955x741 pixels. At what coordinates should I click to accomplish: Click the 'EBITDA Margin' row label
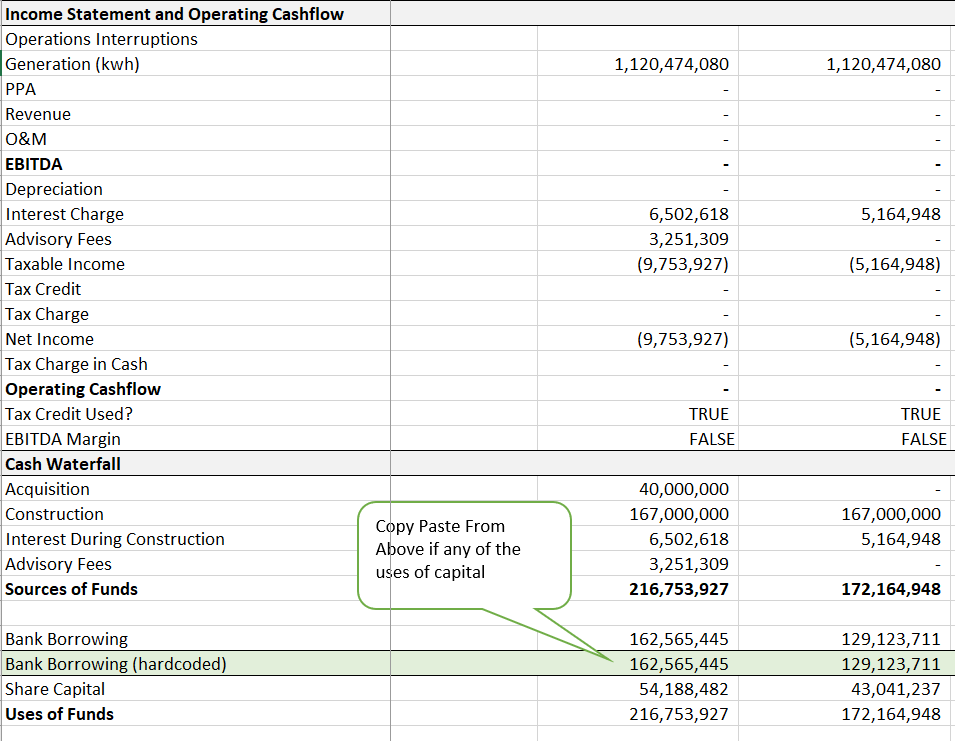[63, 439]
